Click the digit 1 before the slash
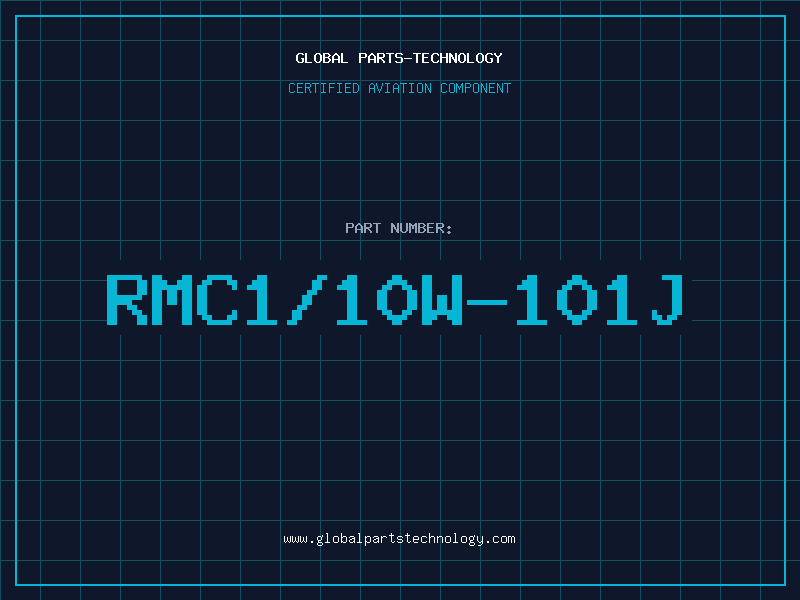This screenshot has height=600, width=800. tap(262, 300)
